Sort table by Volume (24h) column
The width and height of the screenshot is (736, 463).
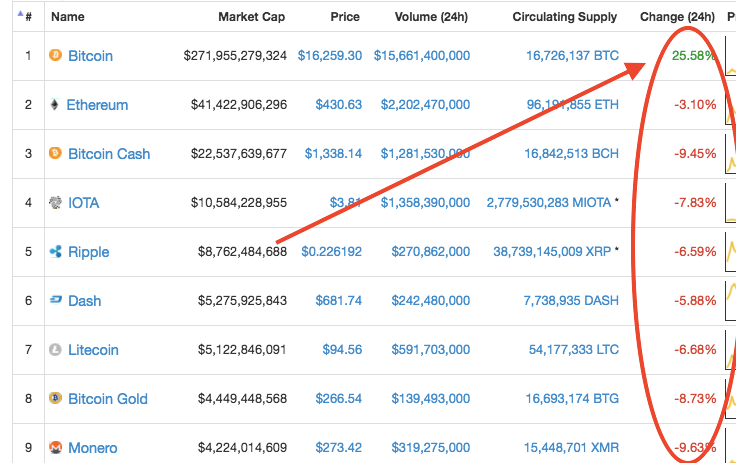(x=431, y=17)
